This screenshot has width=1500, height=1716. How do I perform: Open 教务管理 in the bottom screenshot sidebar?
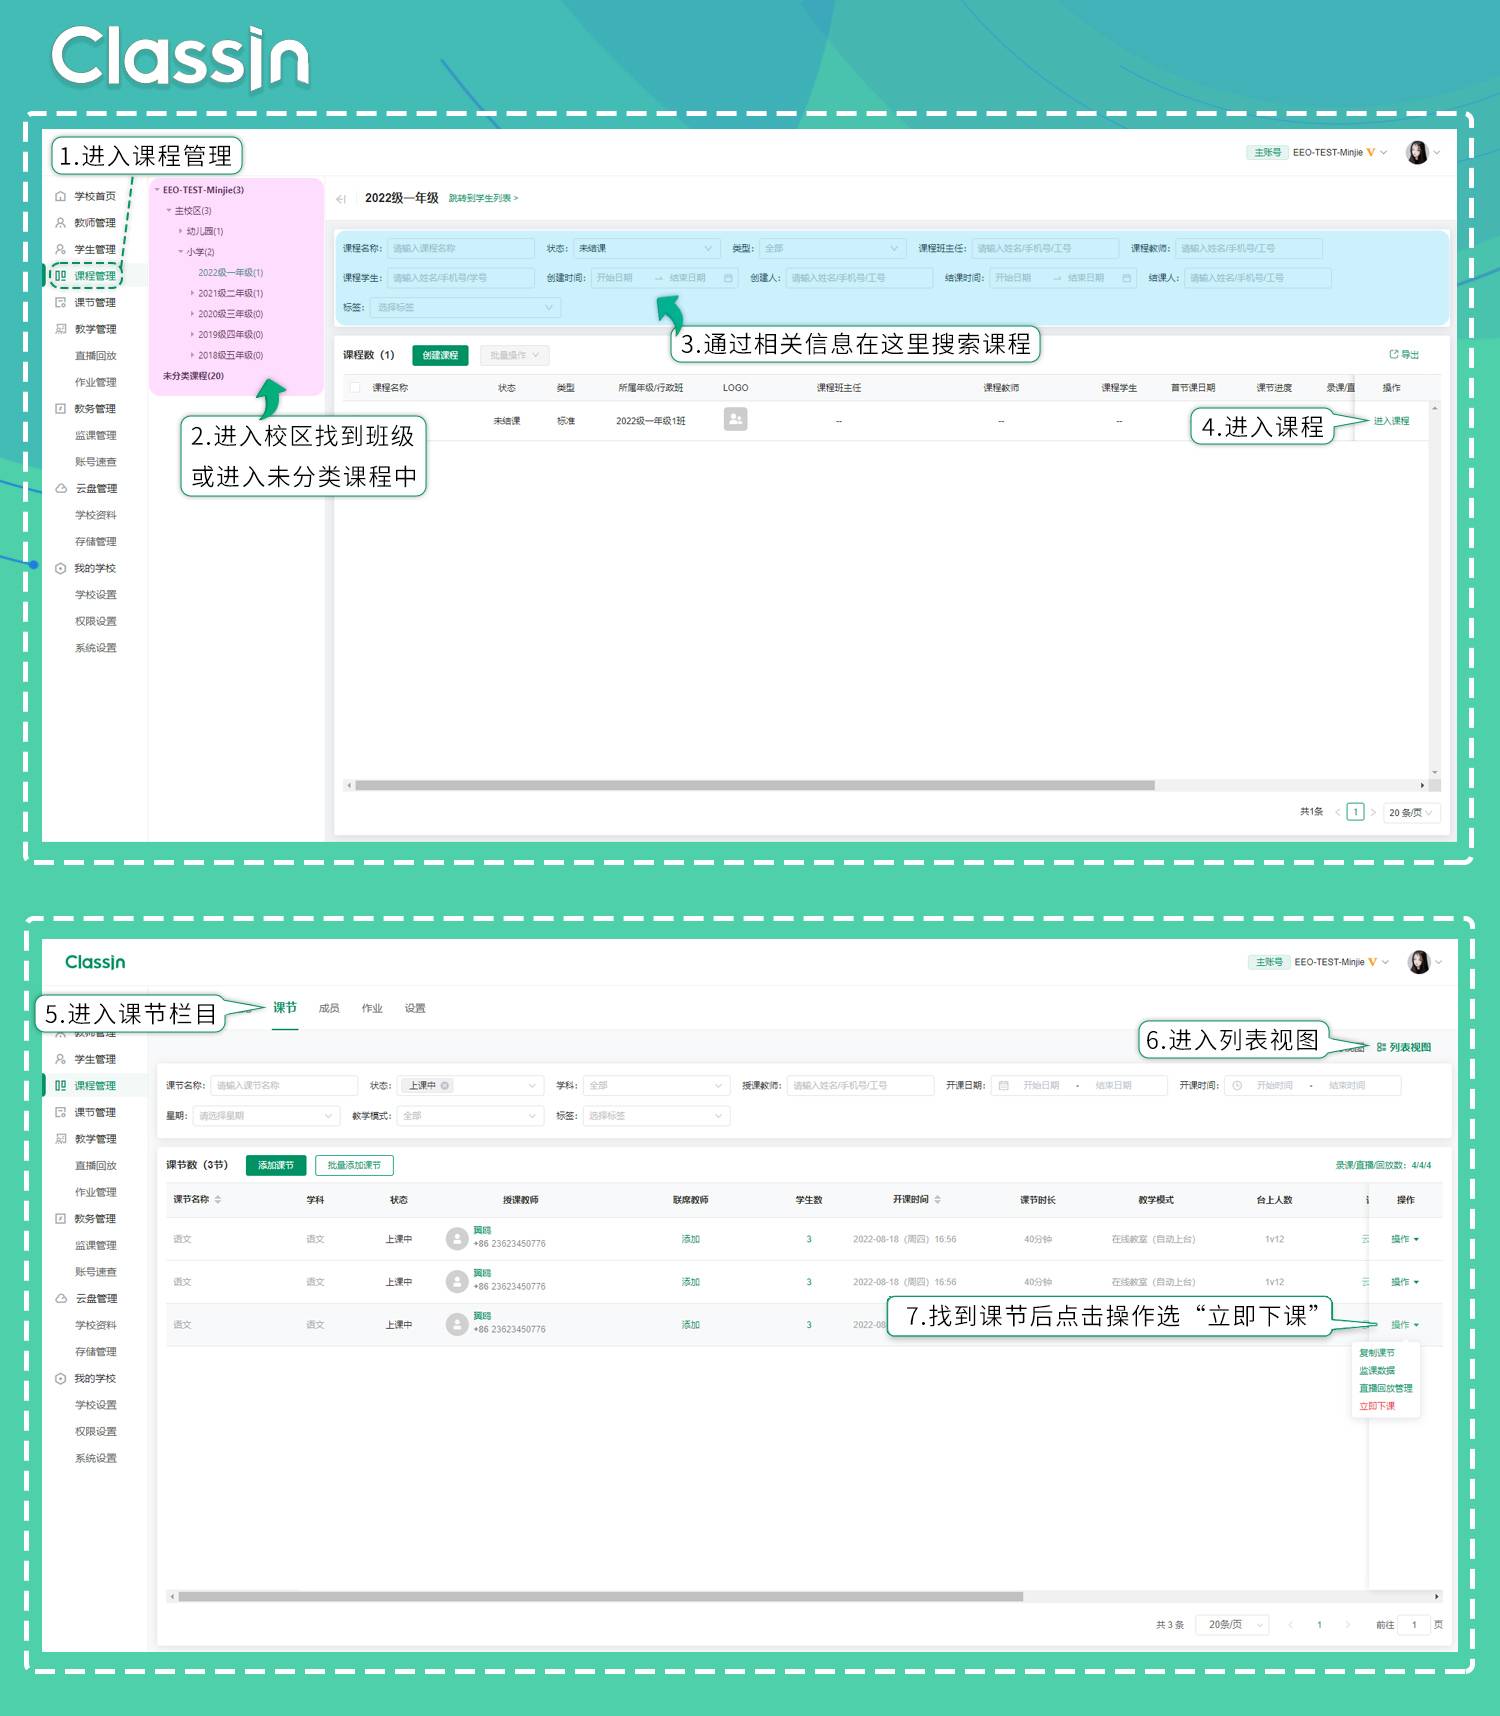(86, 1219)
